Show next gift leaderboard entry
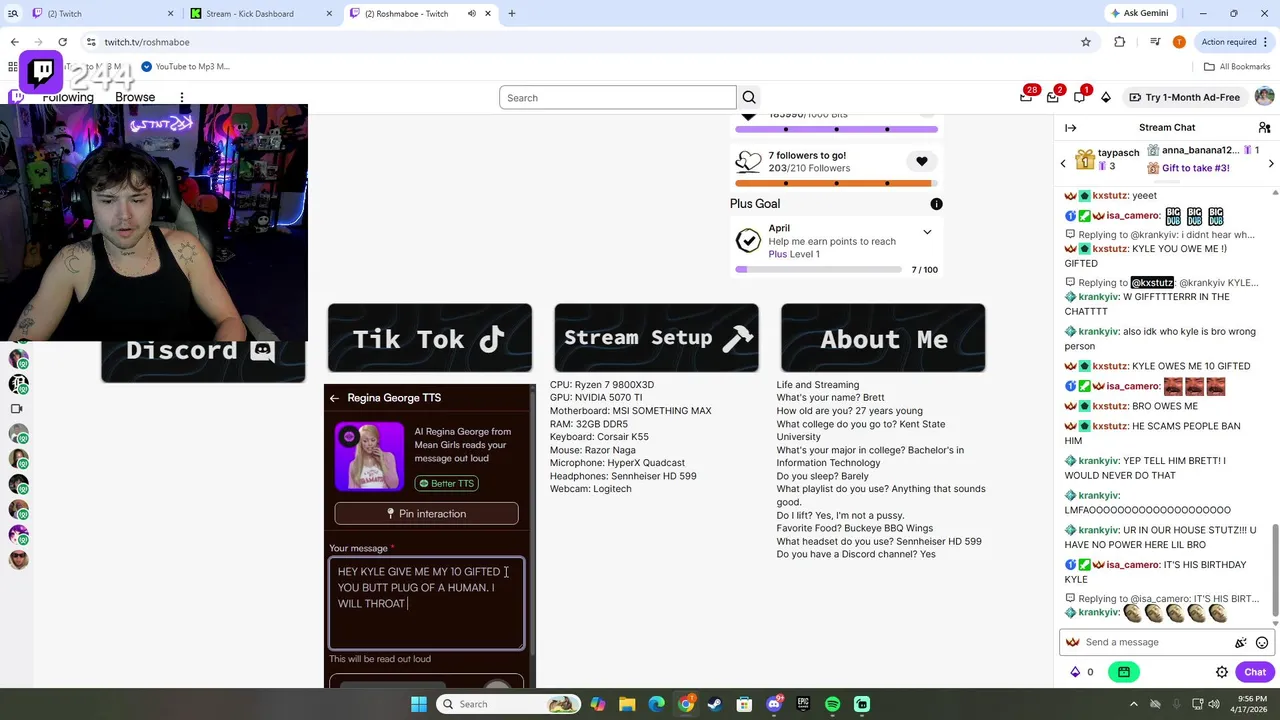This screenshot has width=1280, height=720. coord(1271,163)
